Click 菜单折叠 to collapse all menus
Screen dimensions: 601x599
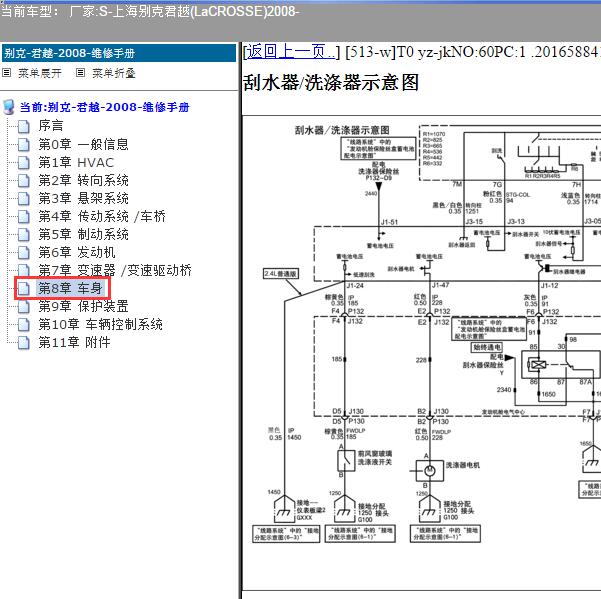(x=114, y=73)
